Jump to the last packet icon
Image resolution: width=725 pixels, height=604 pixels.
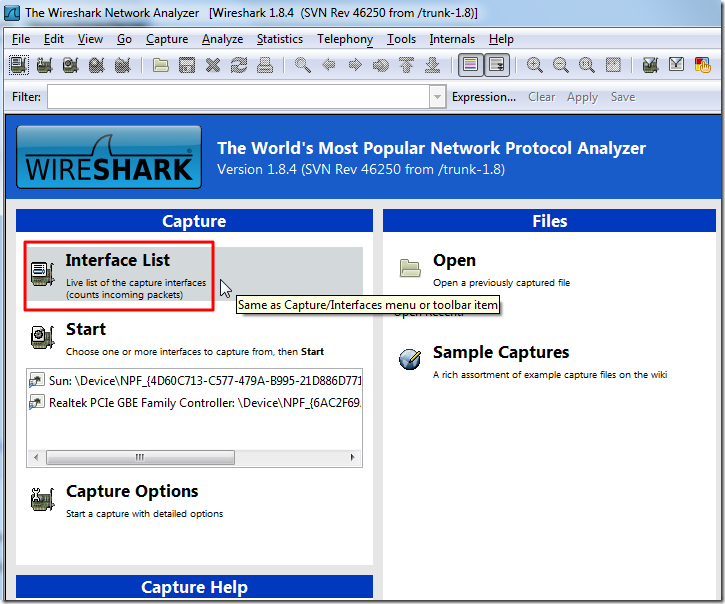432,65
